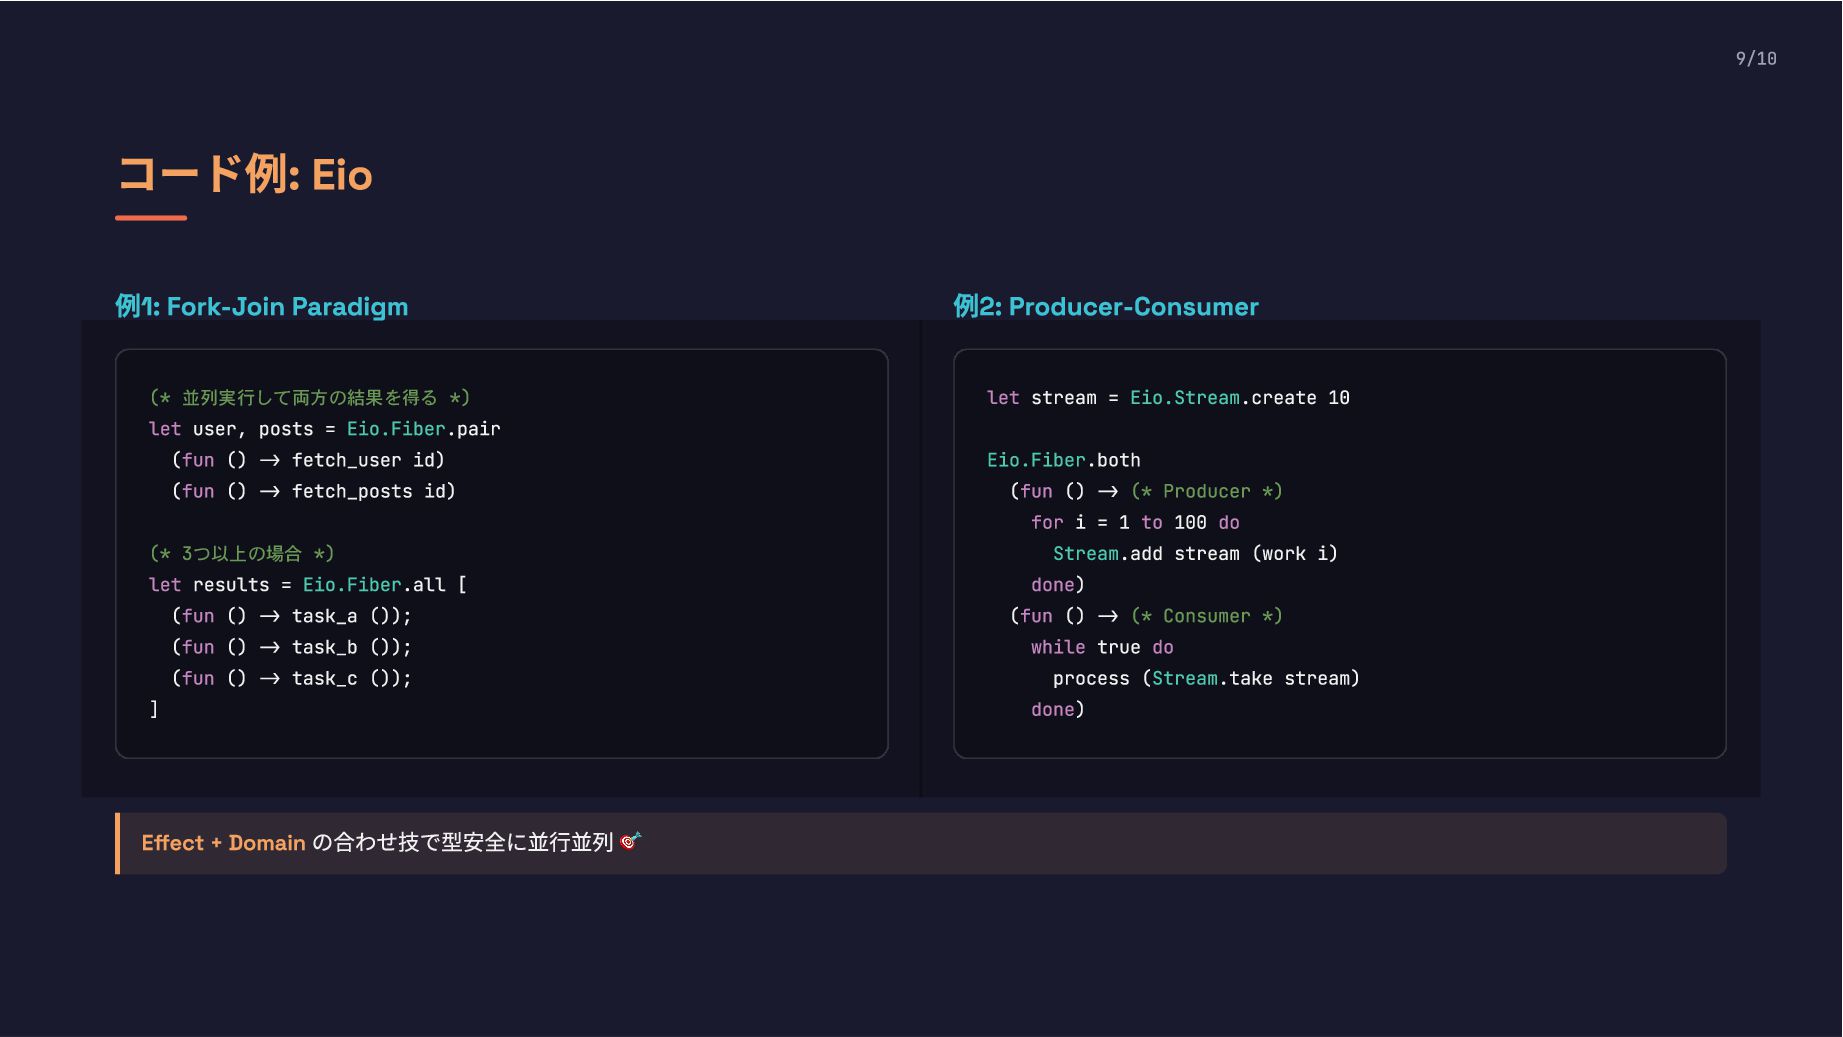The image size is (1843, 1037).
Task: Click the line '(fun () -> task_a ());'
Action: (x=291, y=616)
